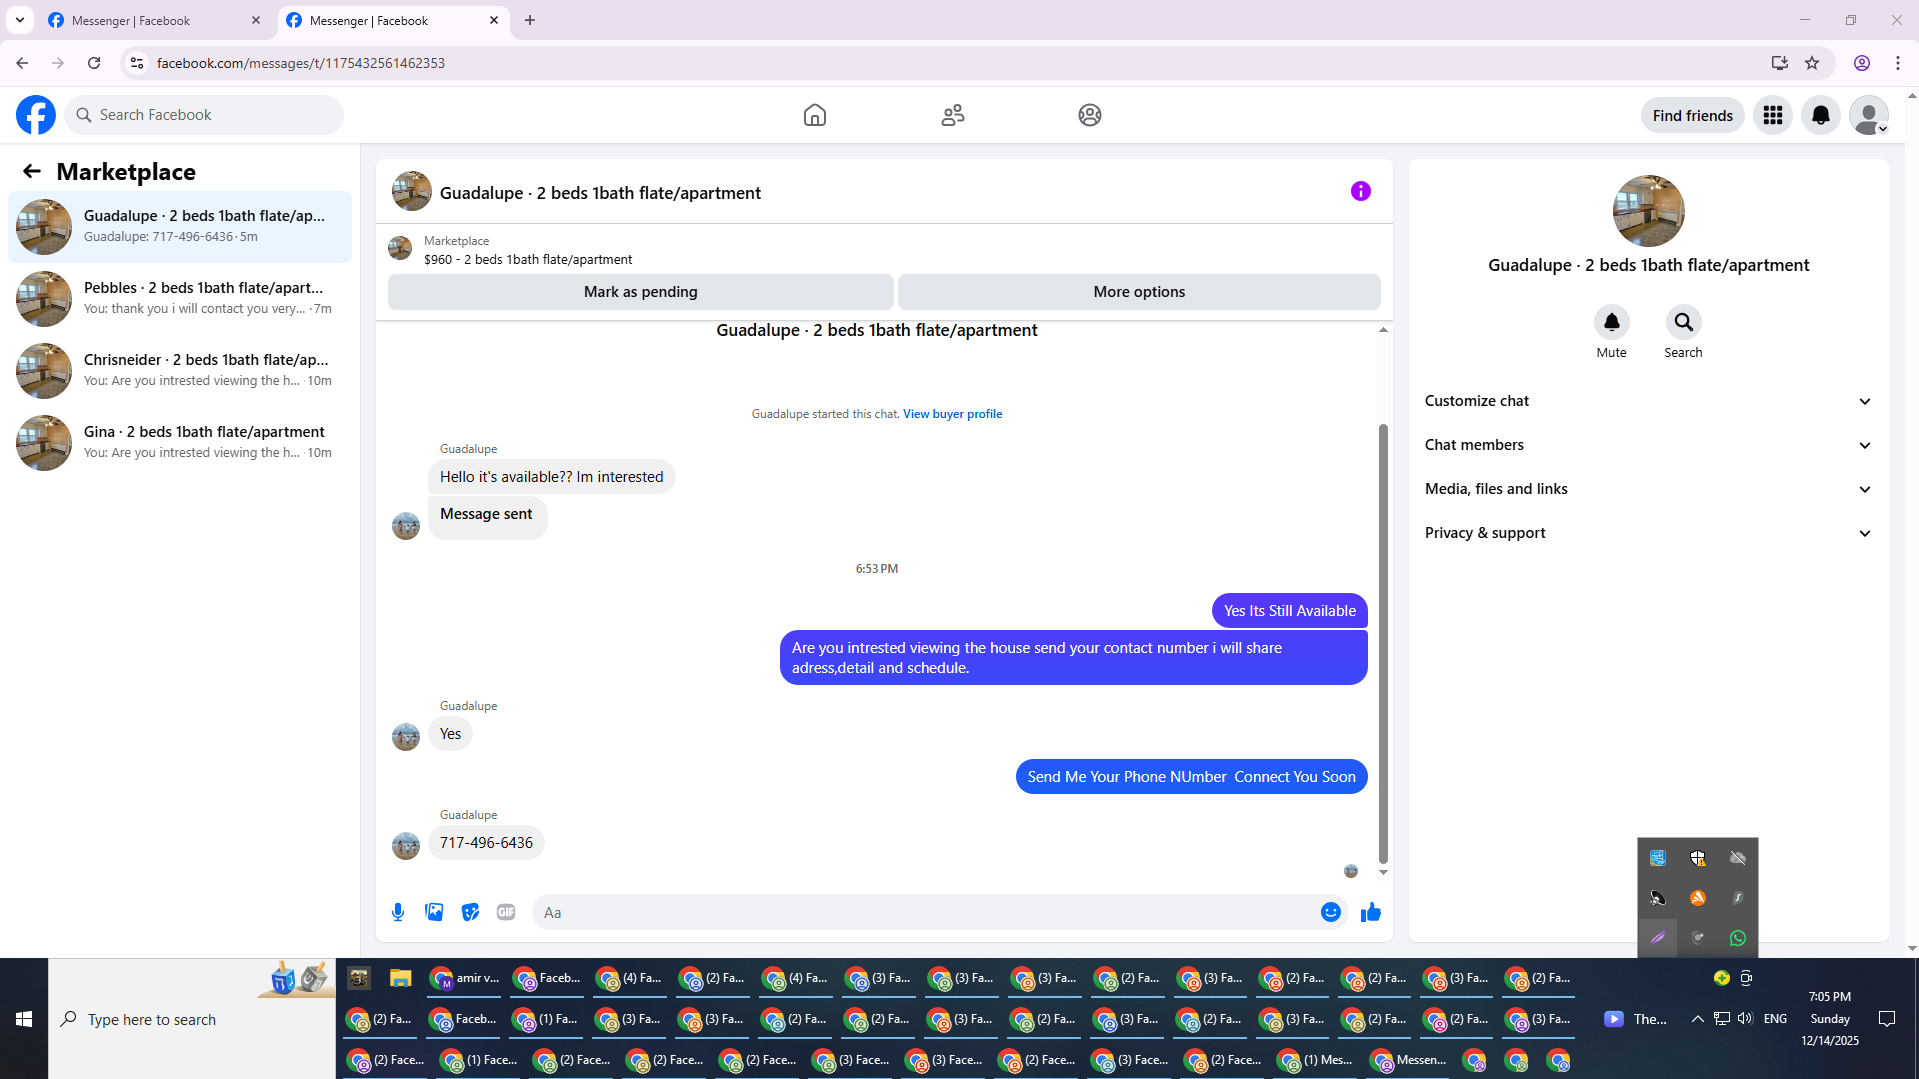Viewport: 1919px width, 1079px height.
Task: Open Pebbles conversation in list
Action: pos(180,299)
